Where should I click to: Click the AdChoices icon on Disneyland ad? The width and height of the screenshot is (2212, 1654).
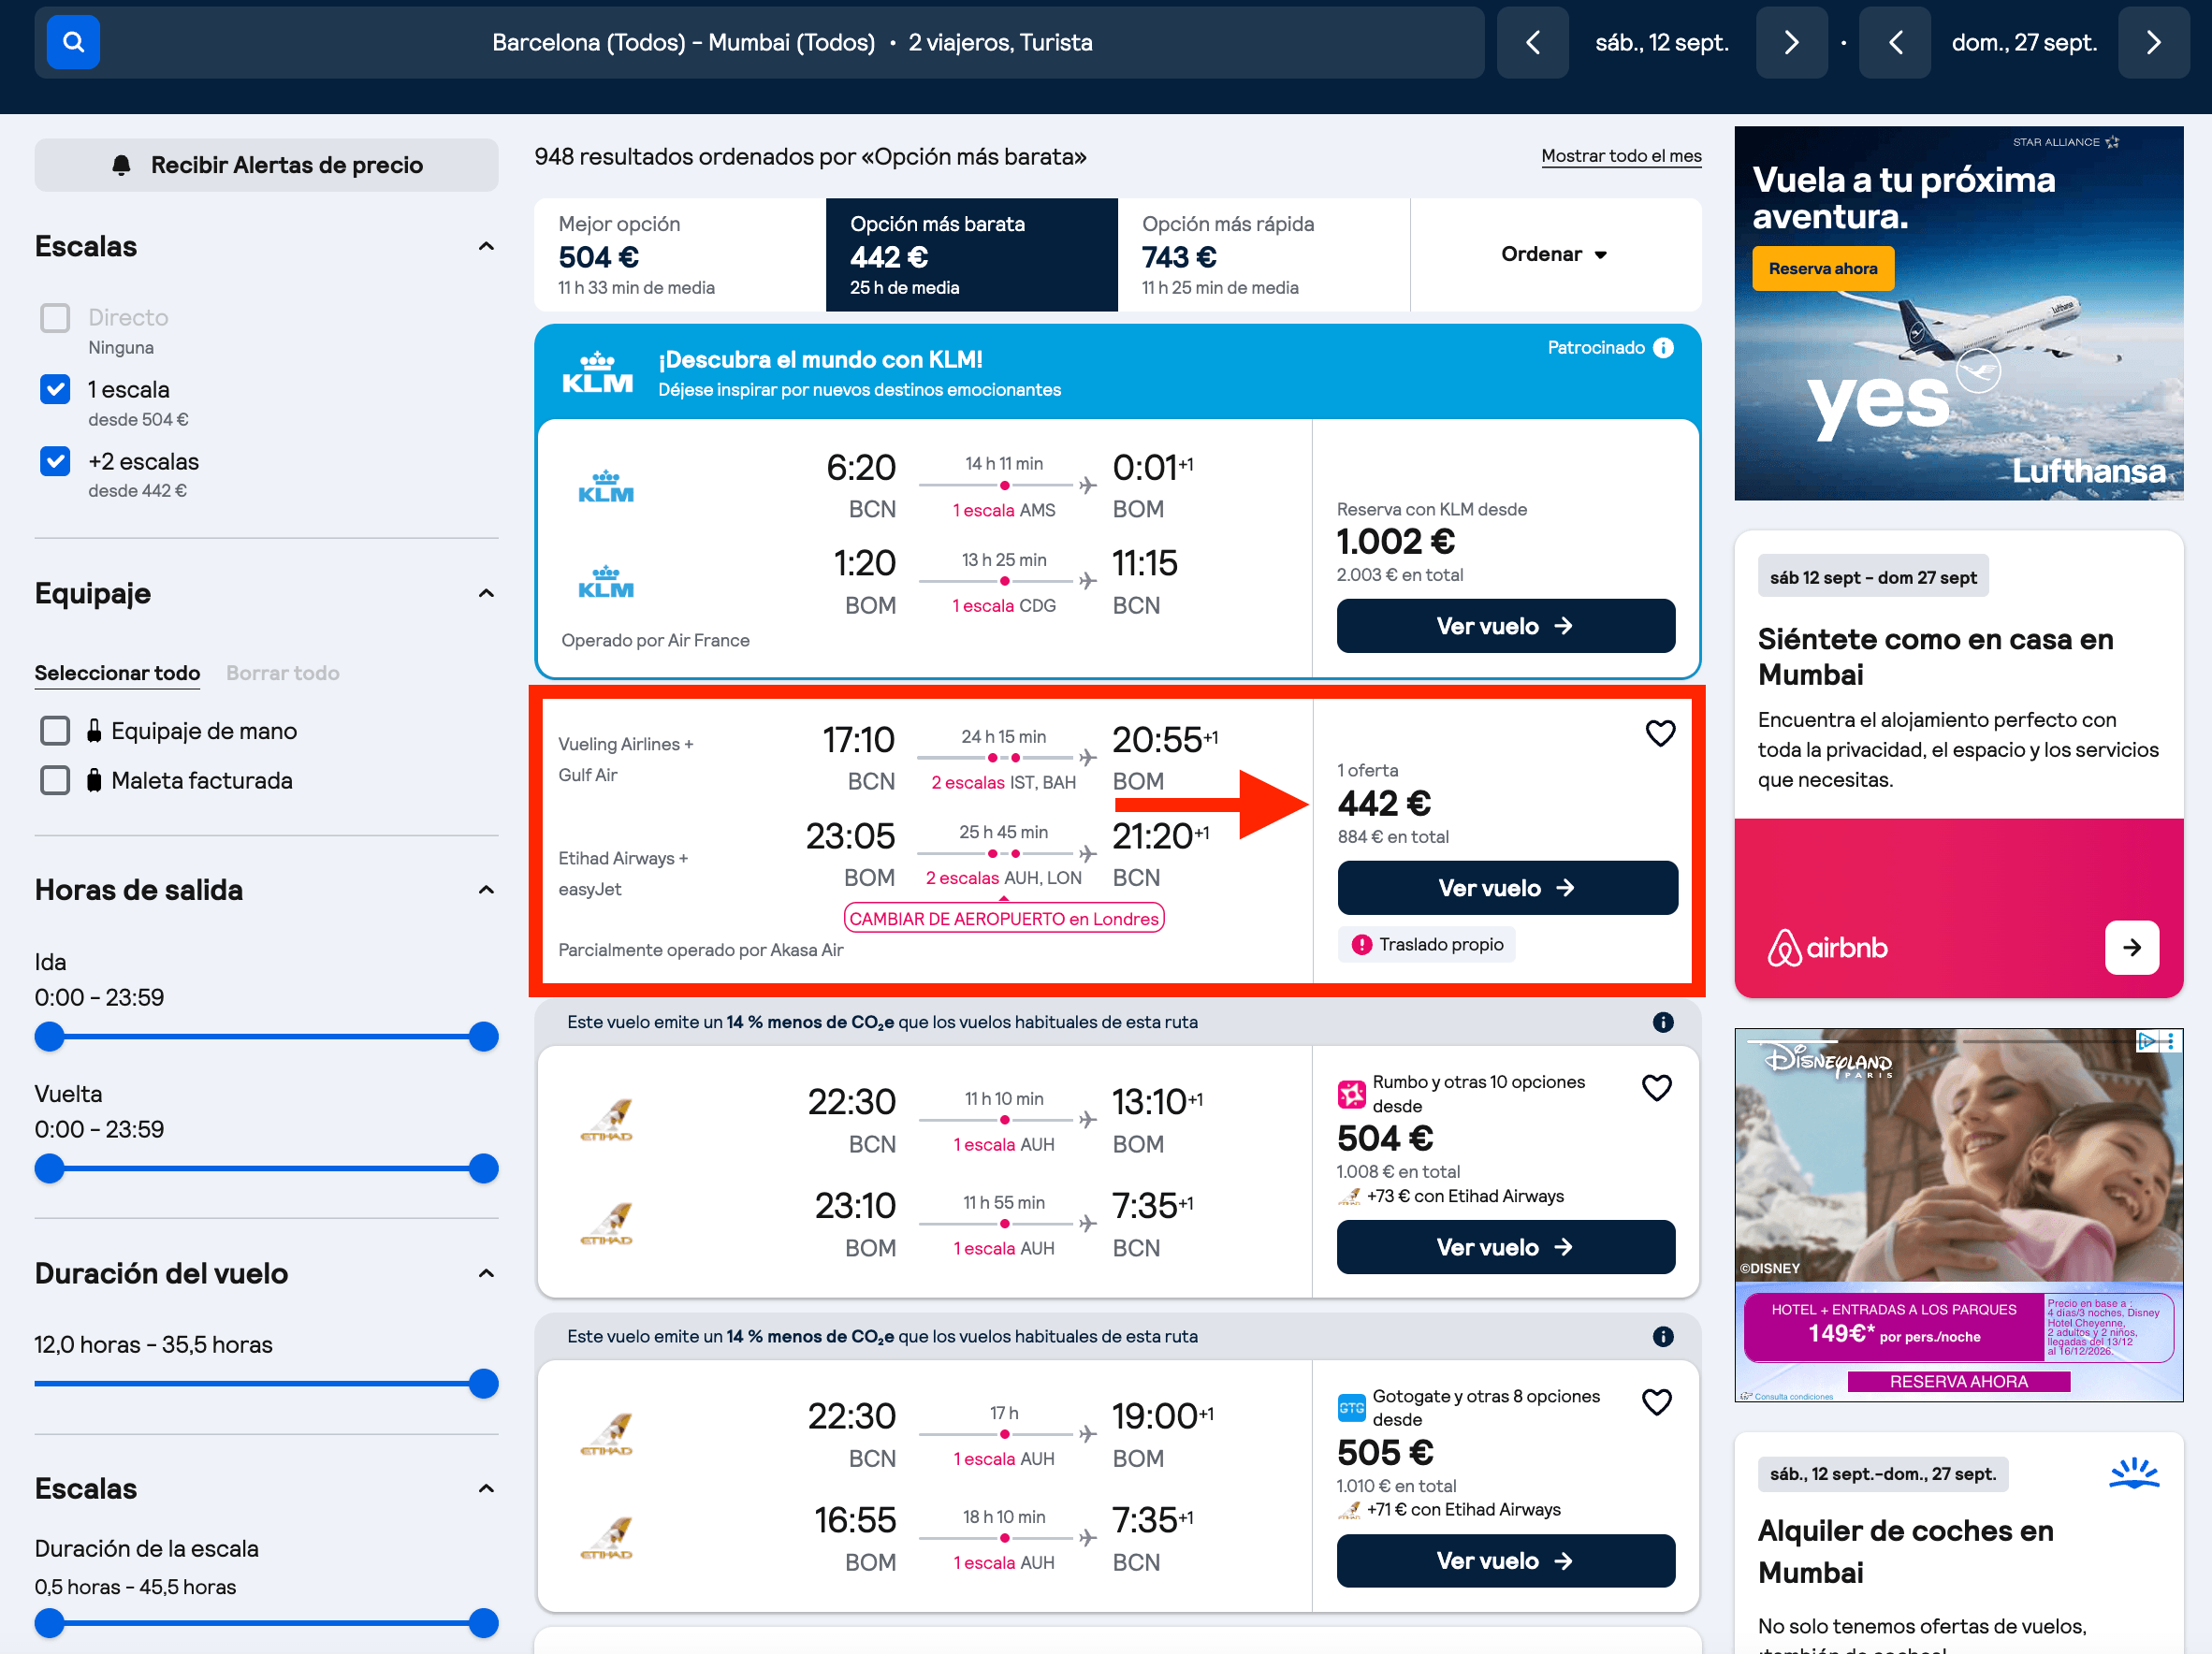(2147, 1041)
